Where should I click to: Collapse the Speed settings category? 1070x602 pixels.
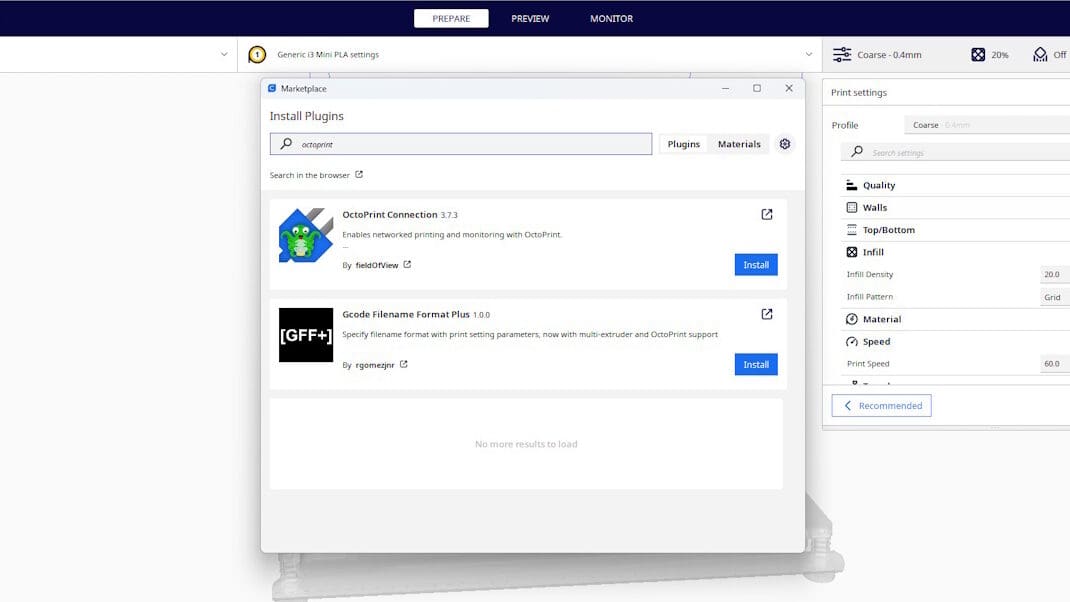coord(955,341)
